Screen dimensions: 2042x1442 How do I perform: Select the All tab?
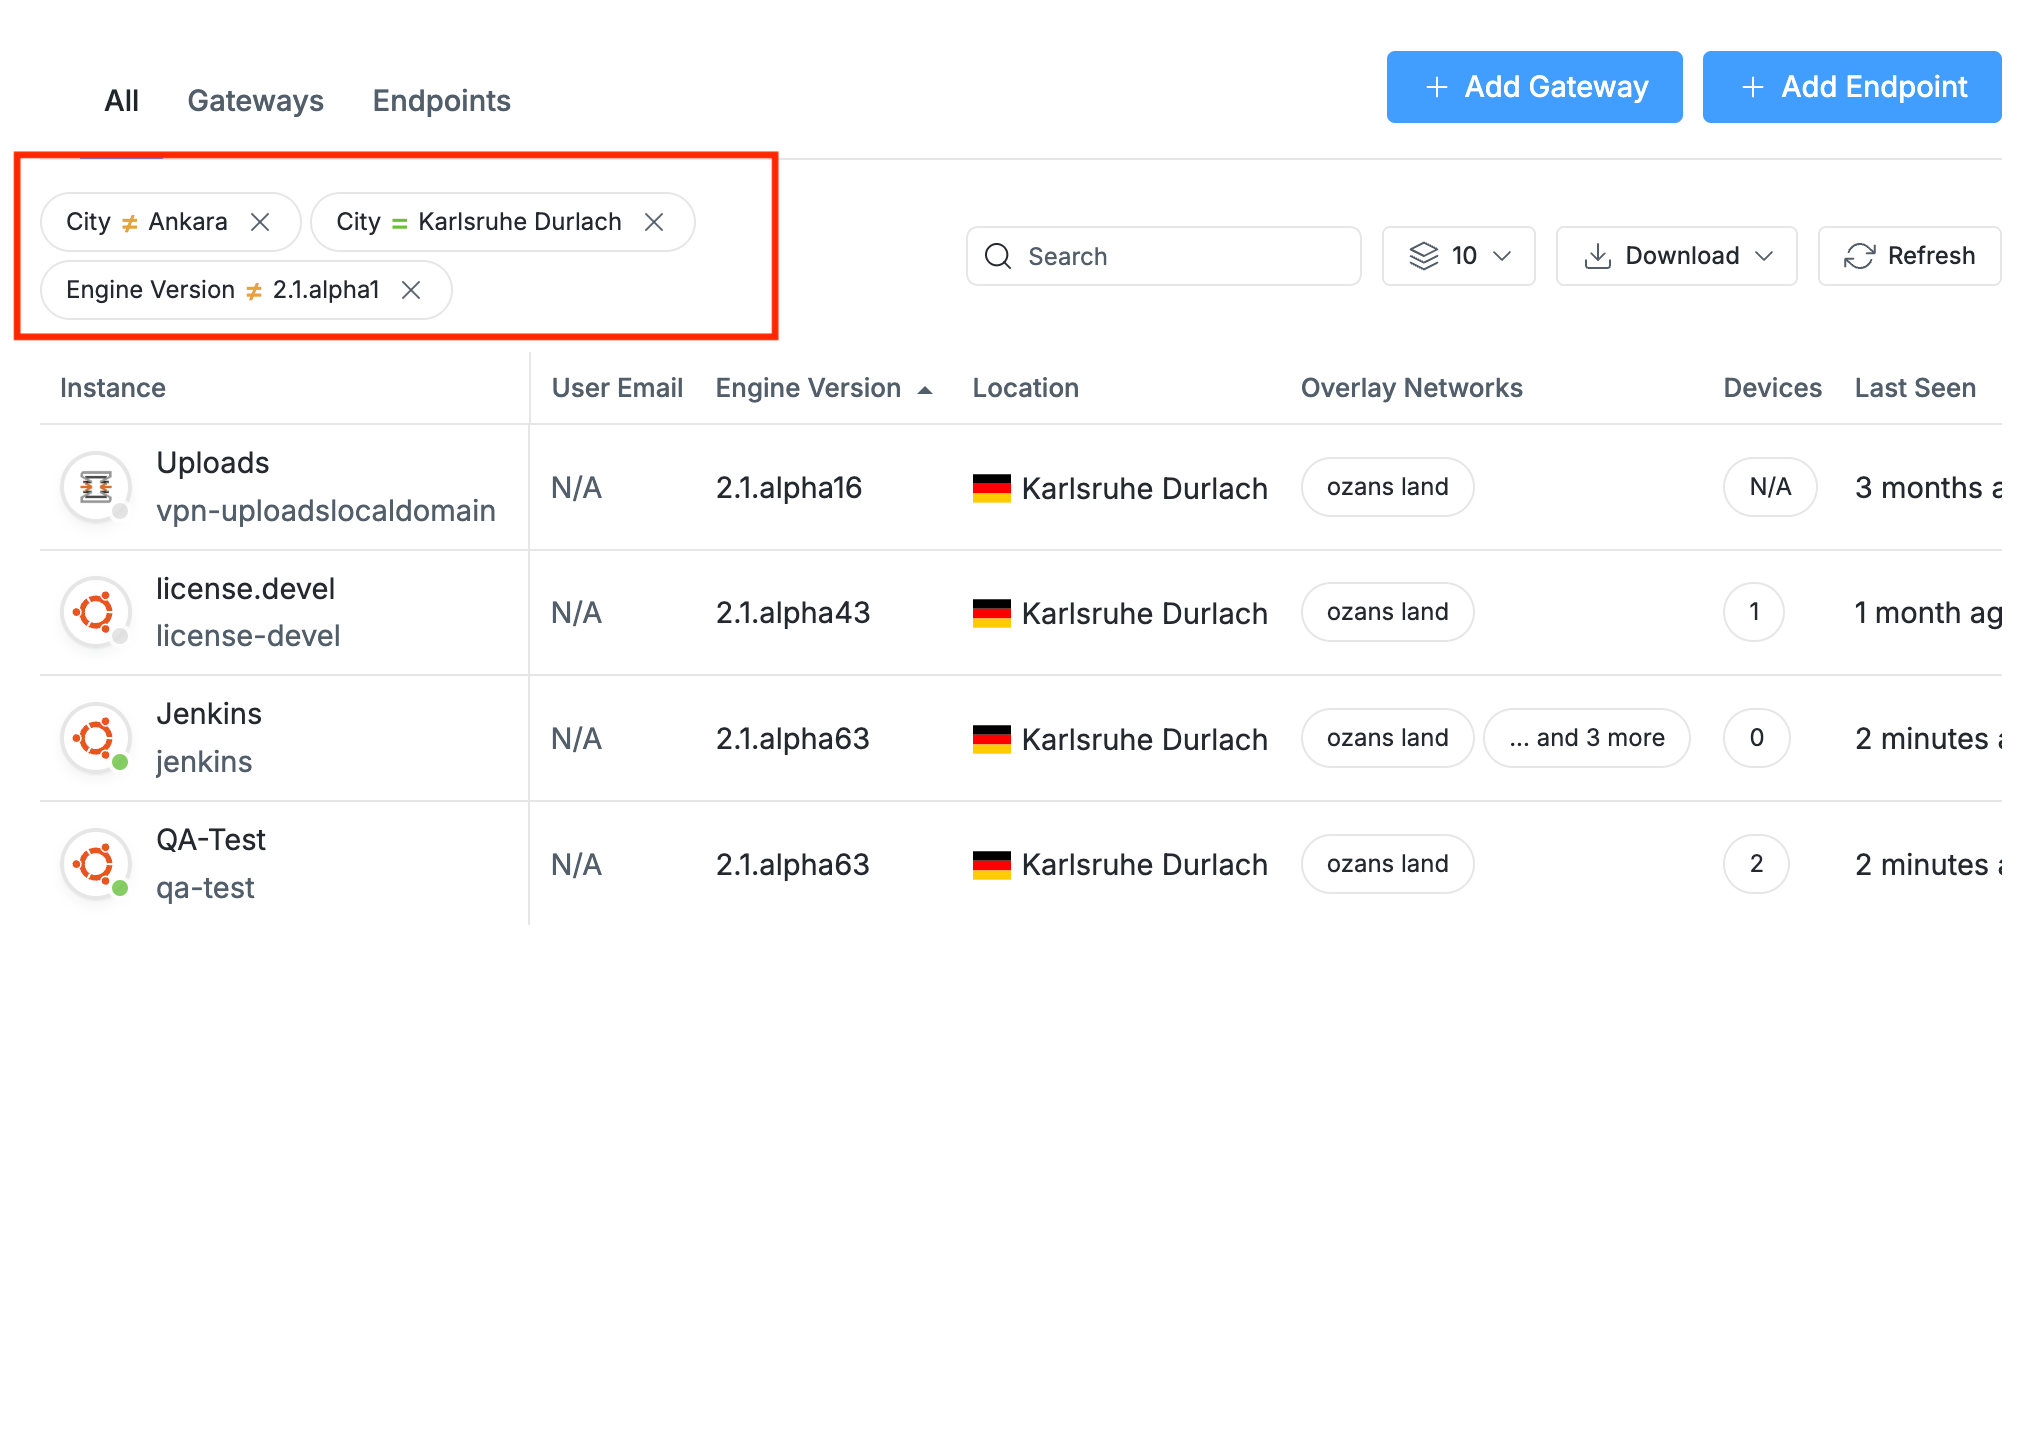[121, 101]
